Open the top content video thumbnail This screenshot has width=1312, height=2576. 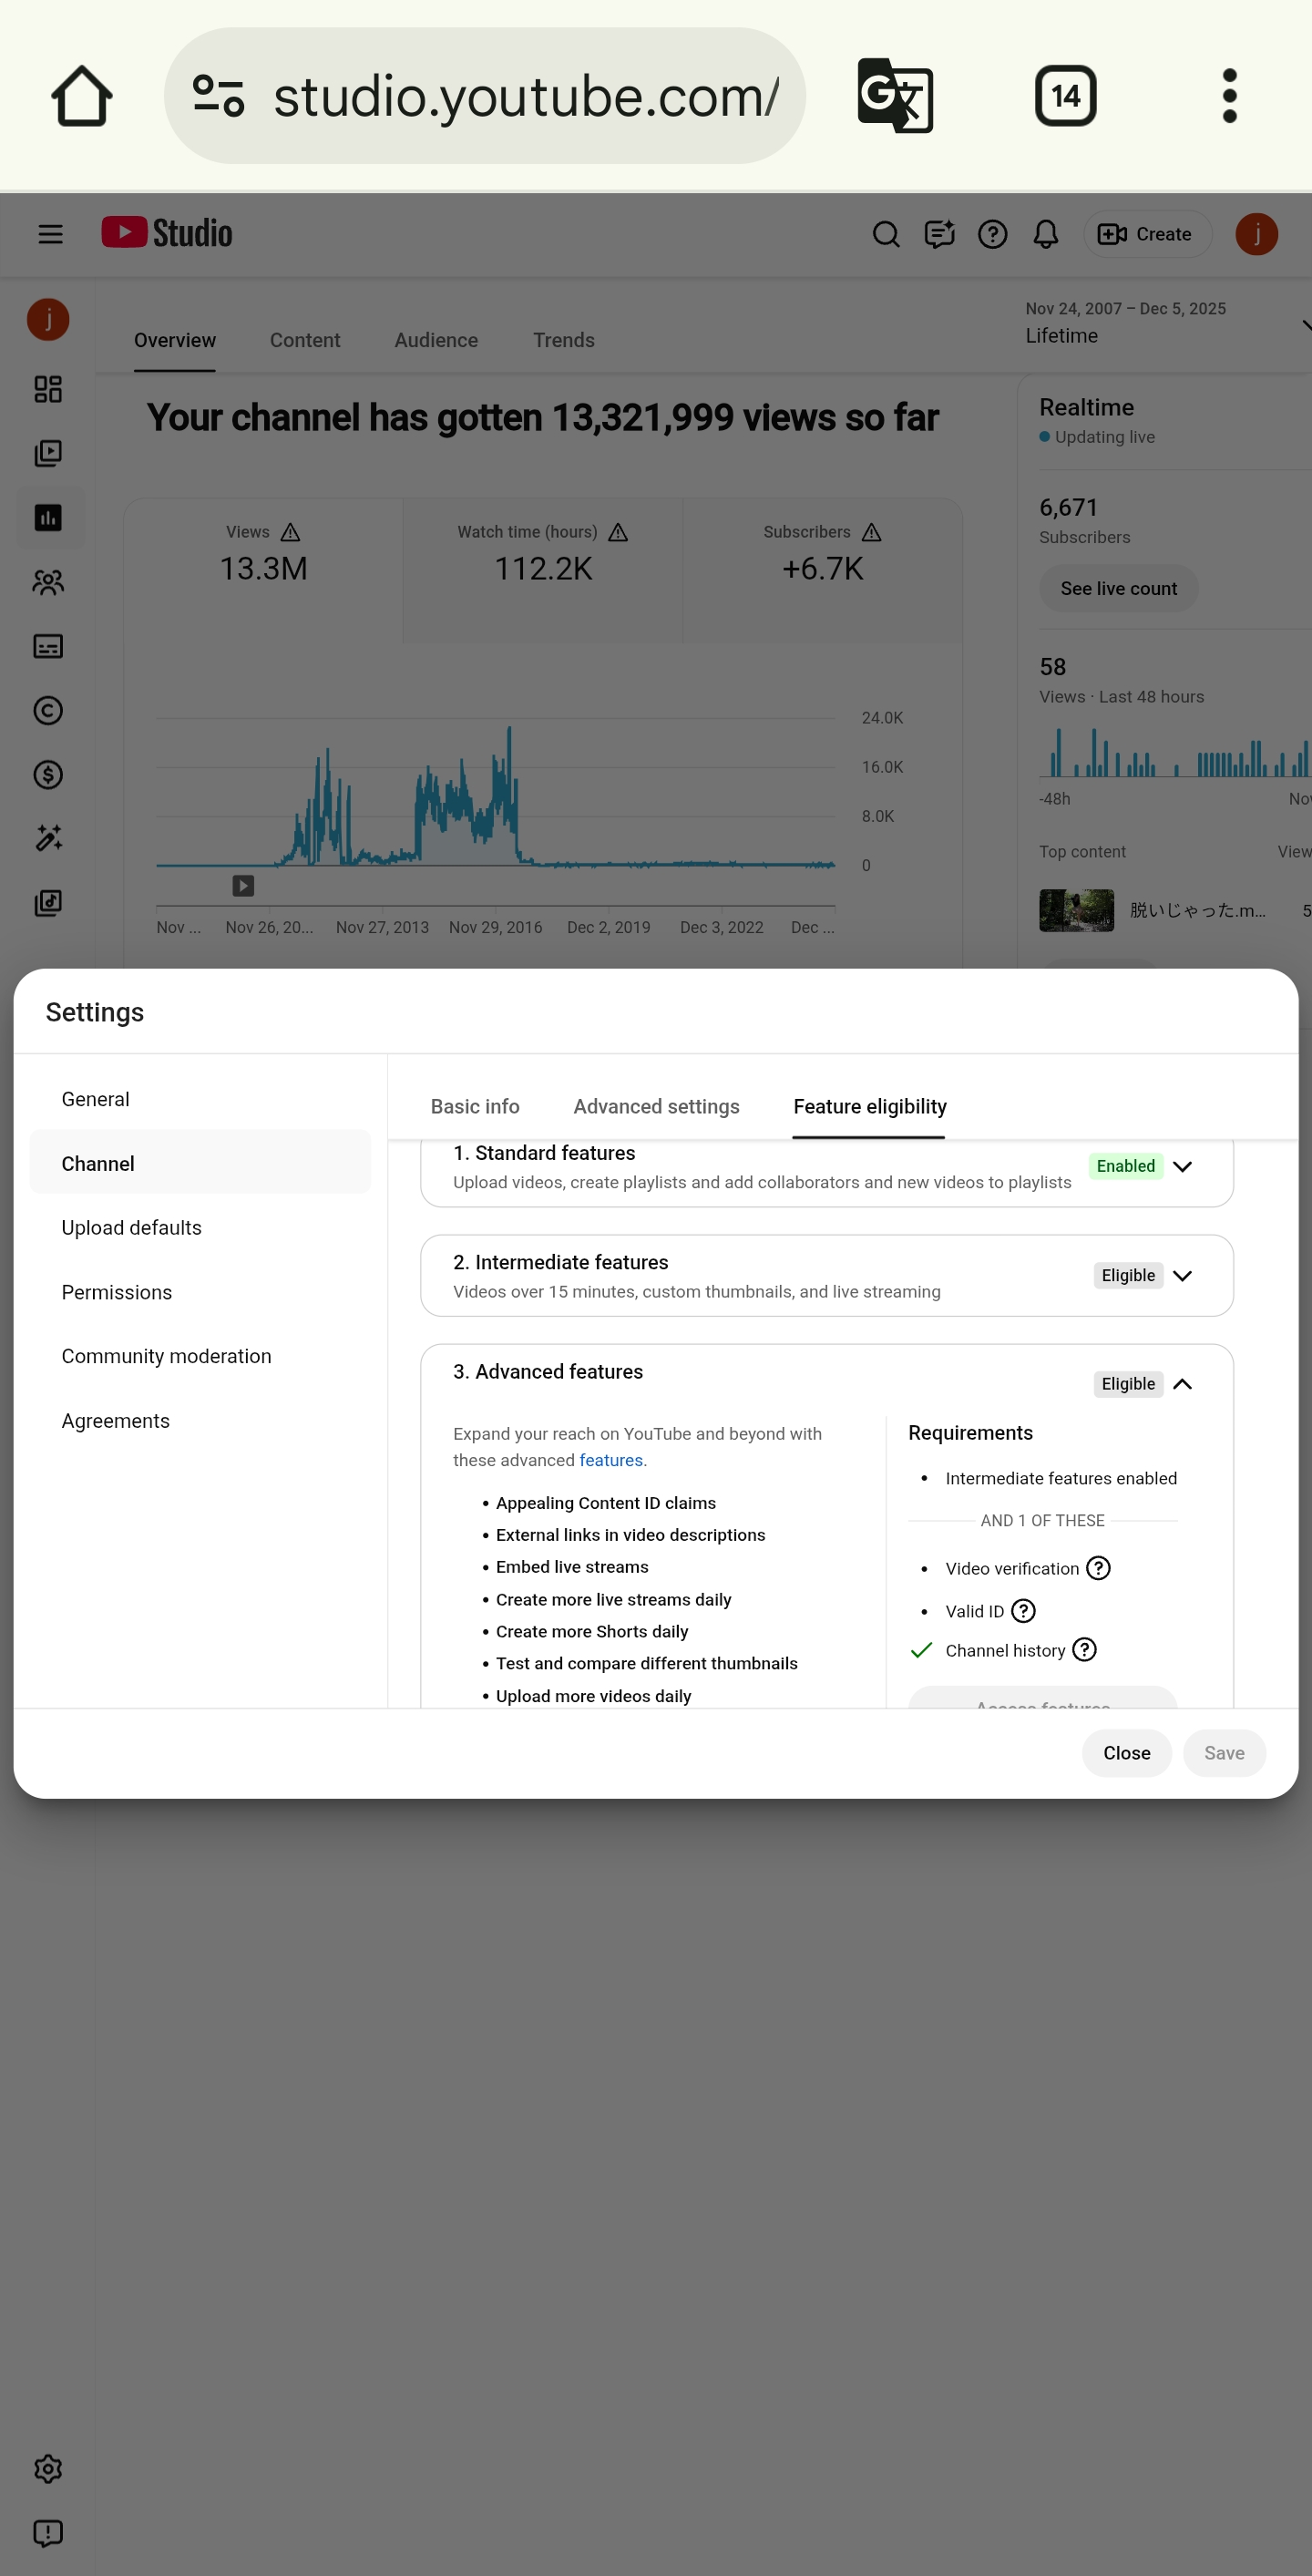point(1076,910)
